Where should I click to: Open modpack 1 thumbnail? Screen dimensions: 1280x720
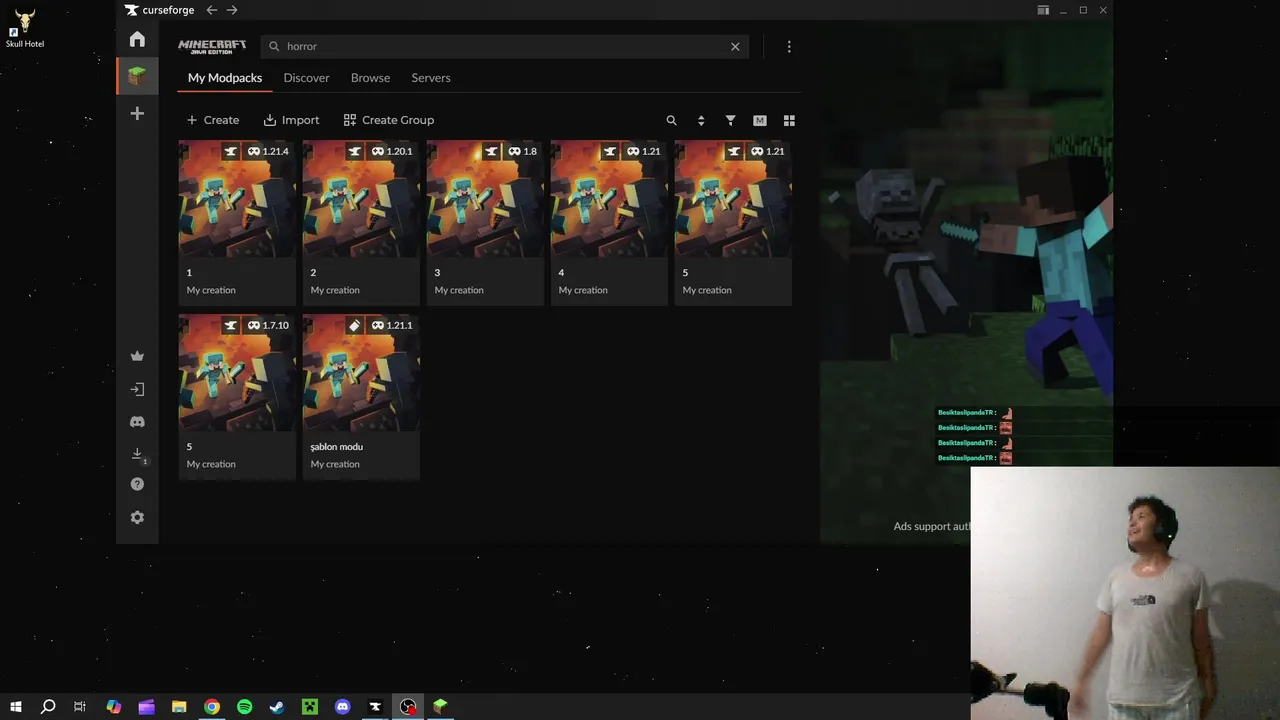(237, 199)
